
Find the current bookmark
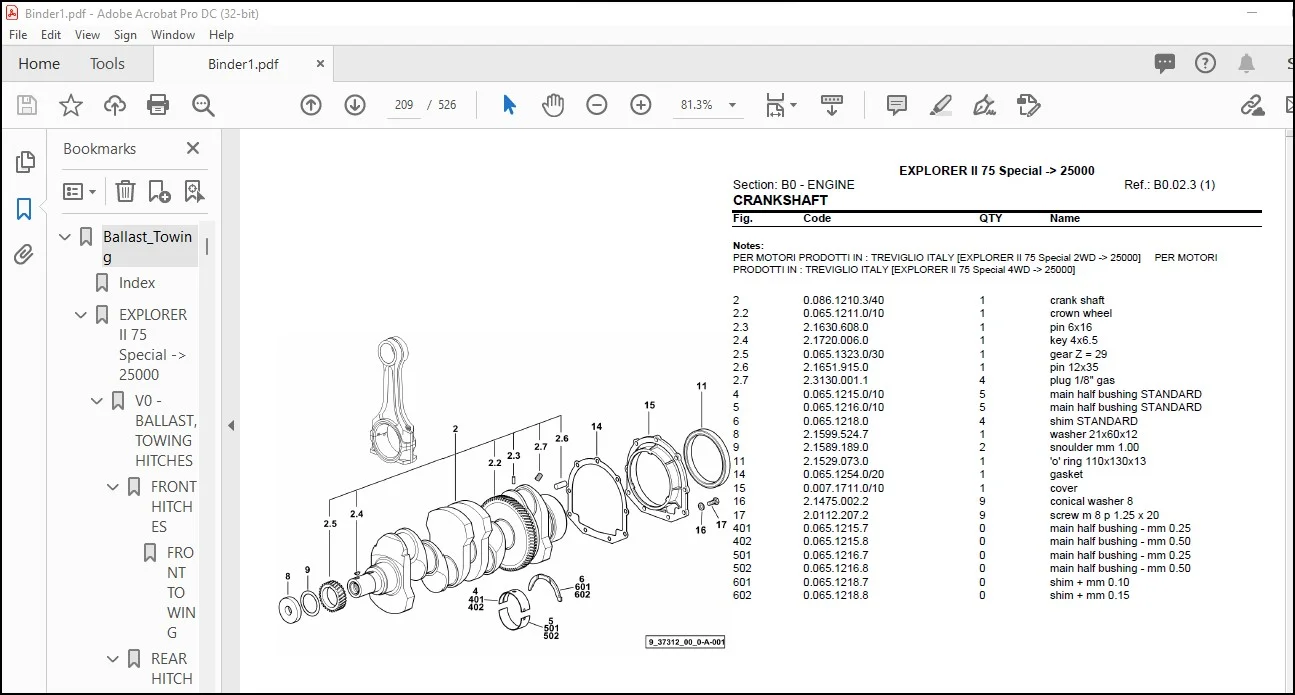(194, 191)
